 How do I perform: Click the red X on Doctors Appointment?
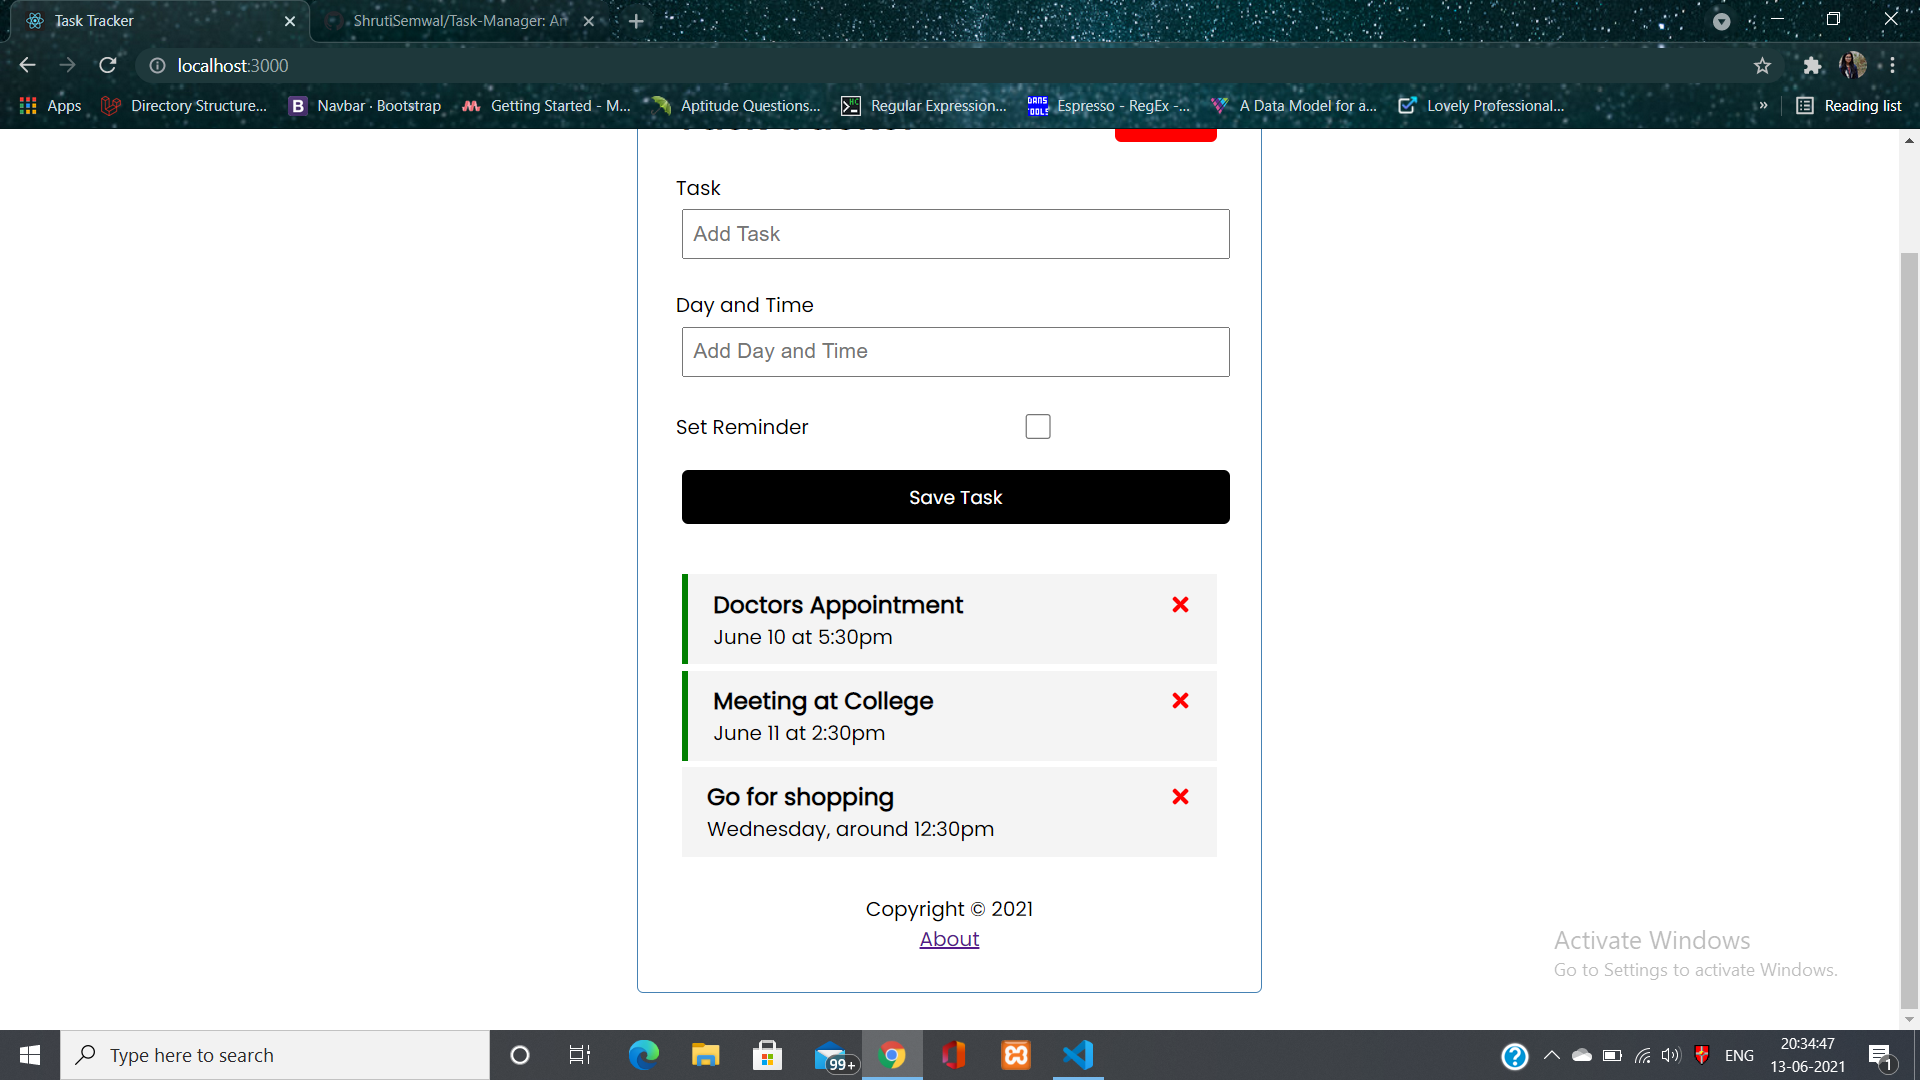[1180, 605]
